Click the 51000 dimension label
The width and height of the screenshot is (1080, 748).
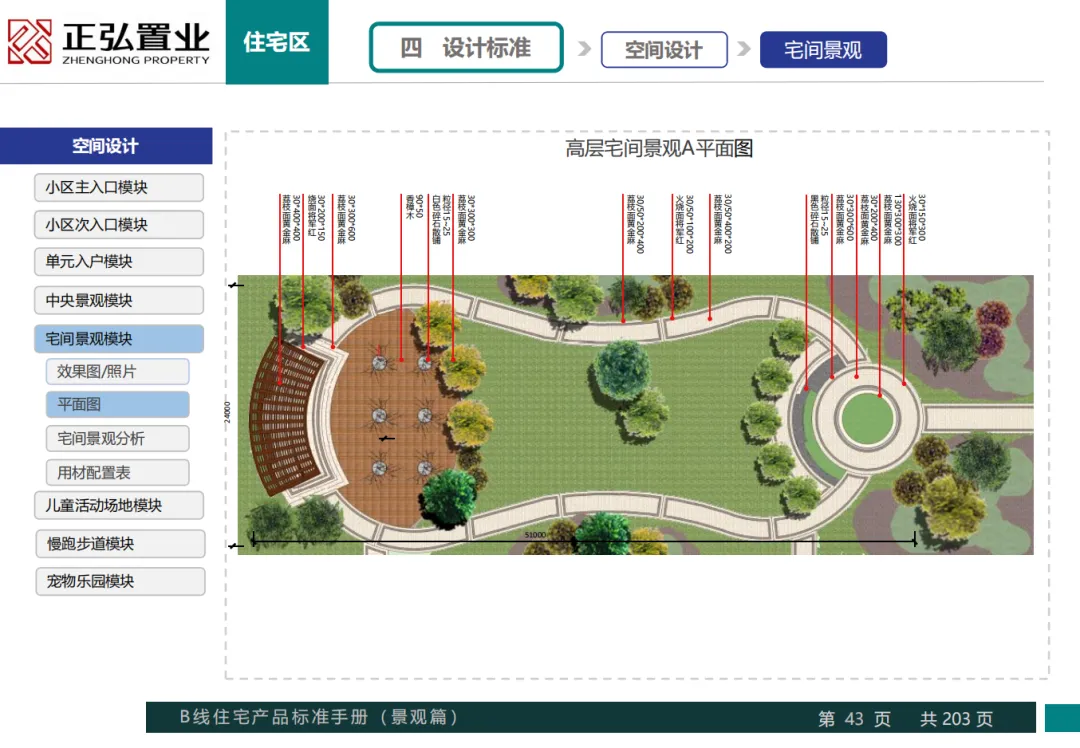(535, 535)
